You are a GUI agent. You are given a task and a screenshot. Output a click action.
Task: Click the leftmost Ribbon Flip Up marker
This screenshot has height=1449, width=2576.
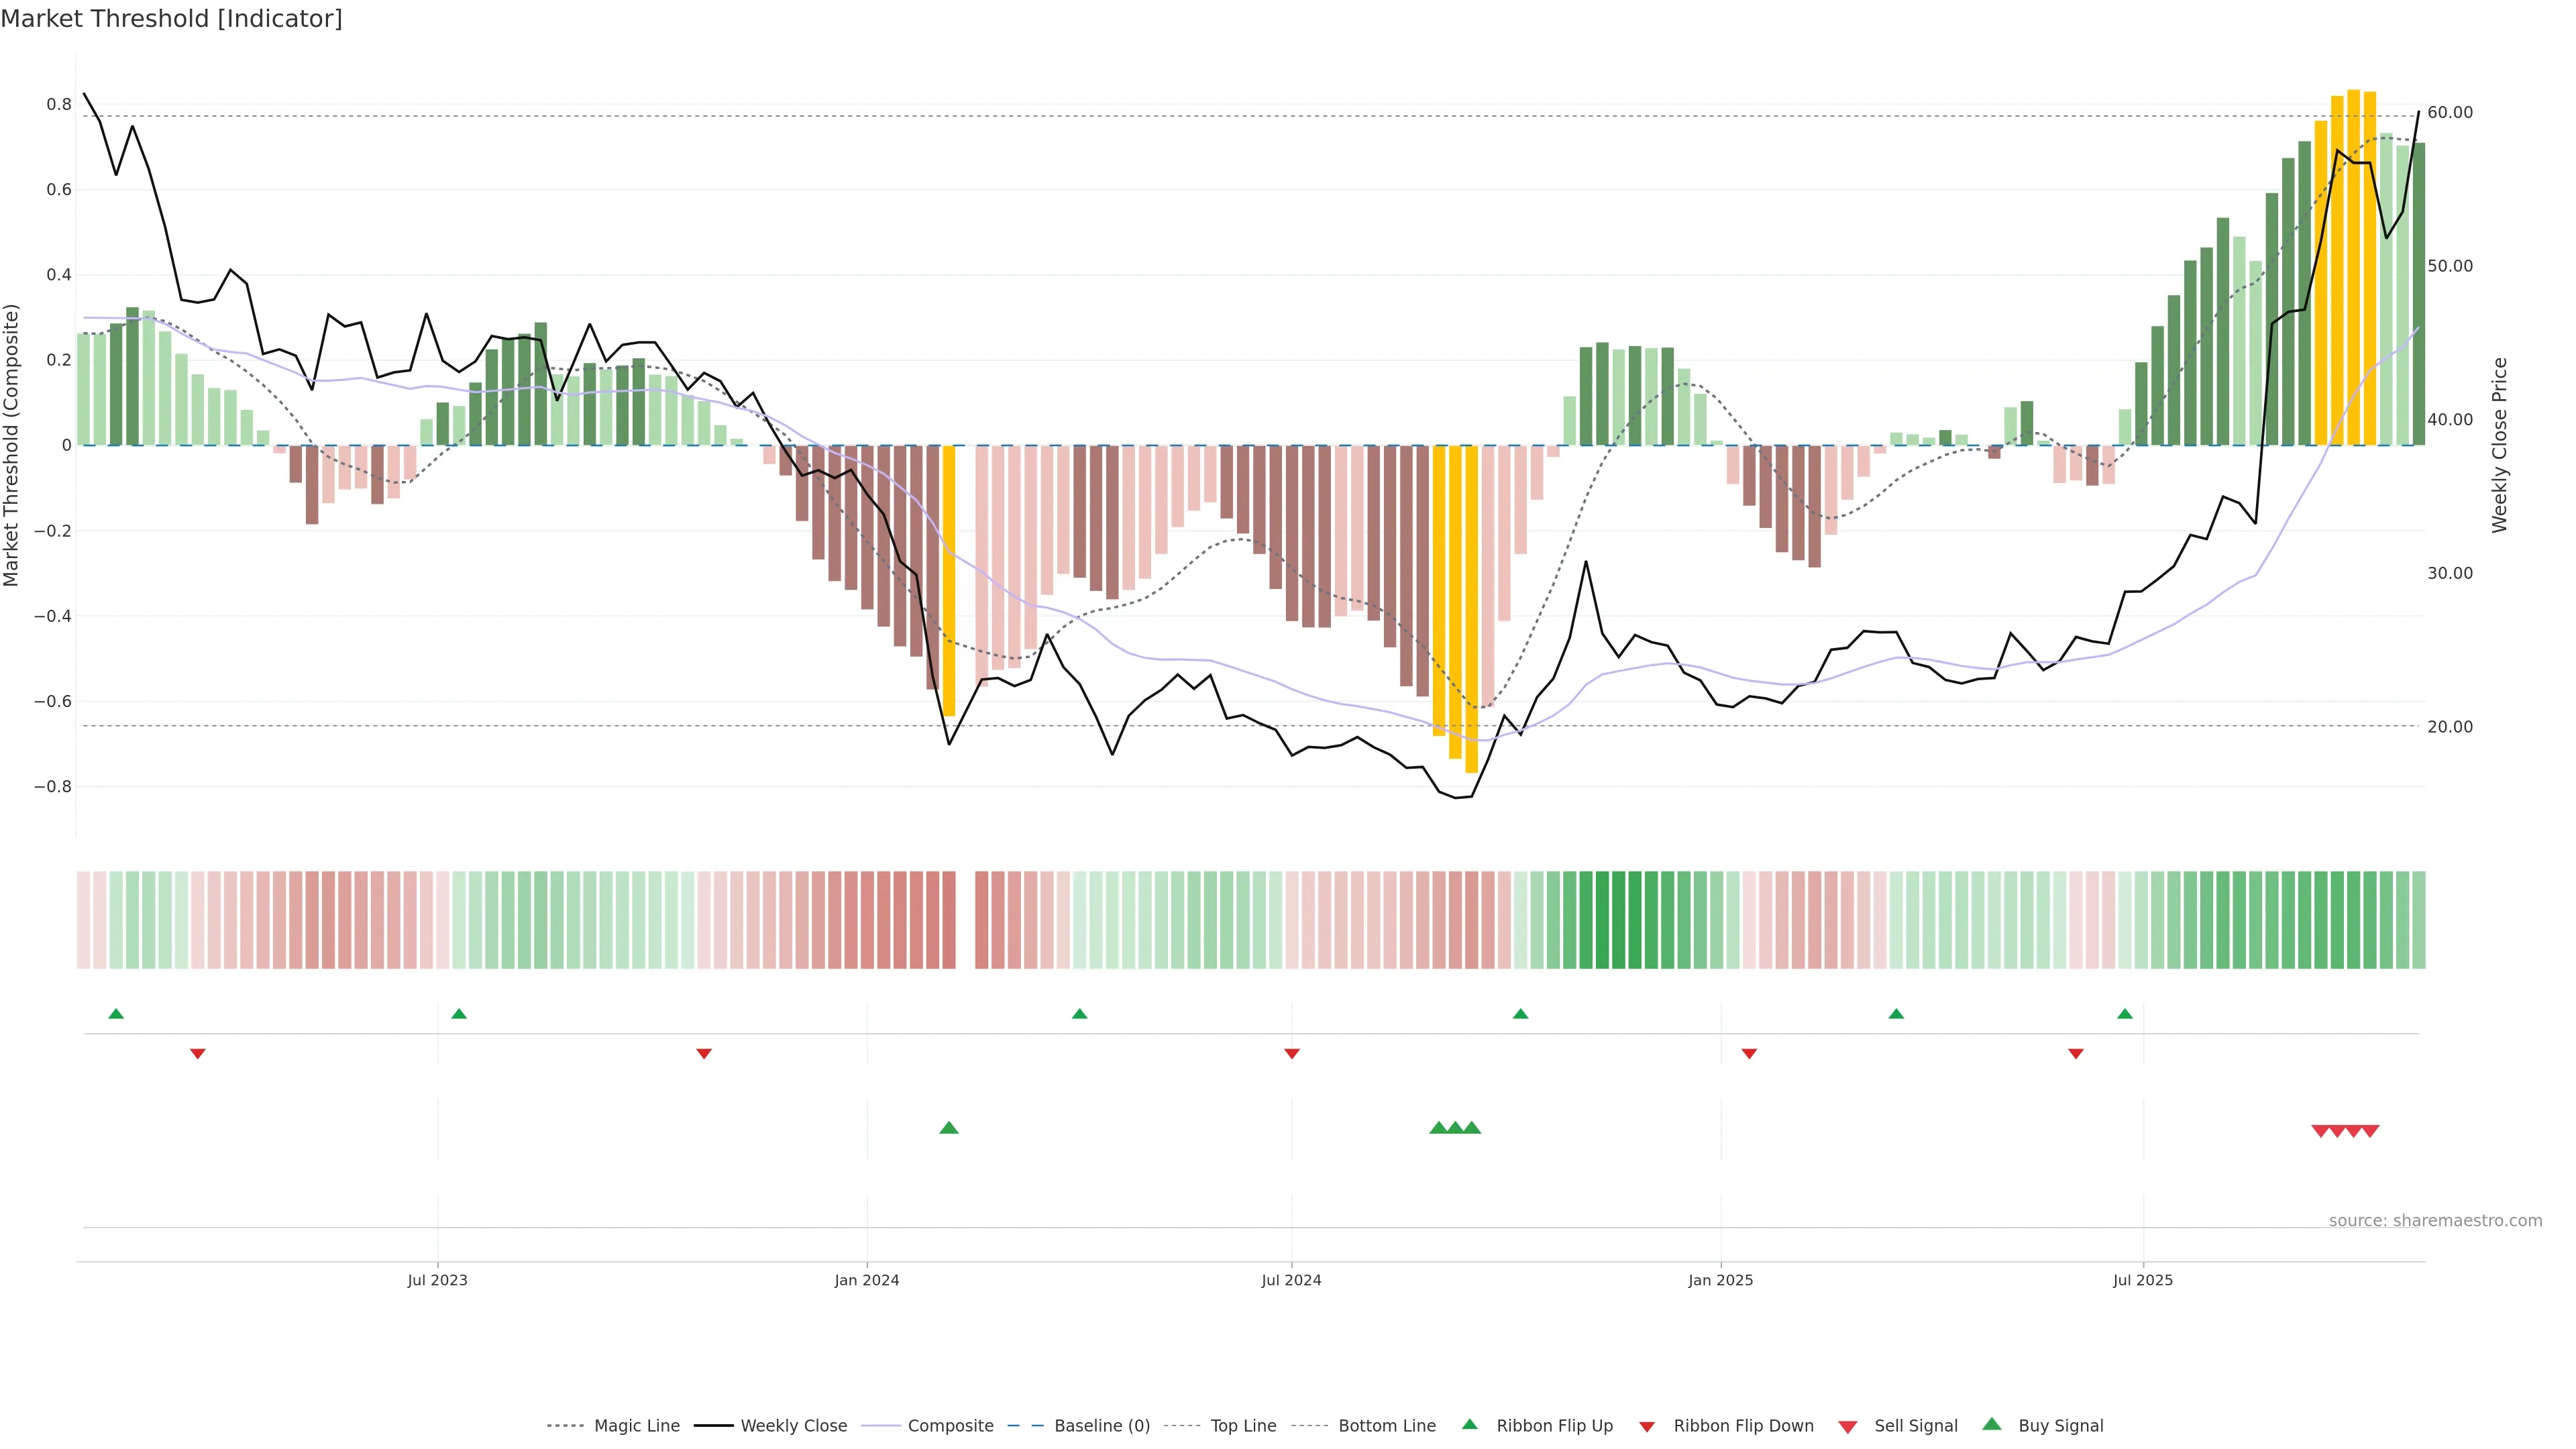pos(116,1014)
